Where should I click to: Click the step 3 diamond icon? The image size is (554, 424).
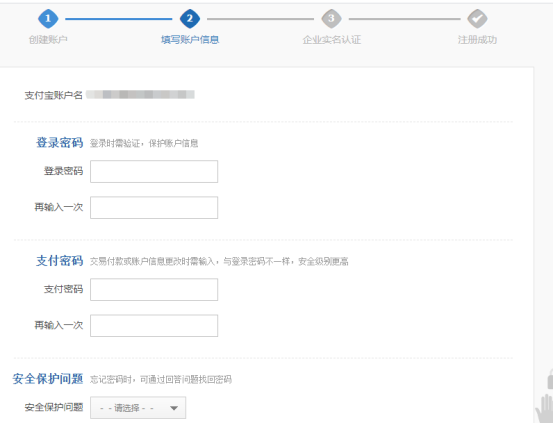331,18
